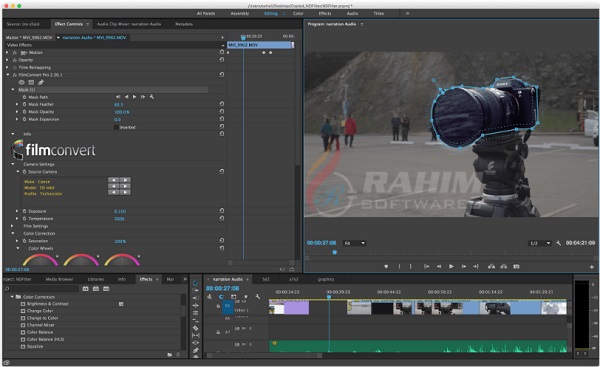
Task: Open the button editor plus icon
Action: tap(592, 267)
